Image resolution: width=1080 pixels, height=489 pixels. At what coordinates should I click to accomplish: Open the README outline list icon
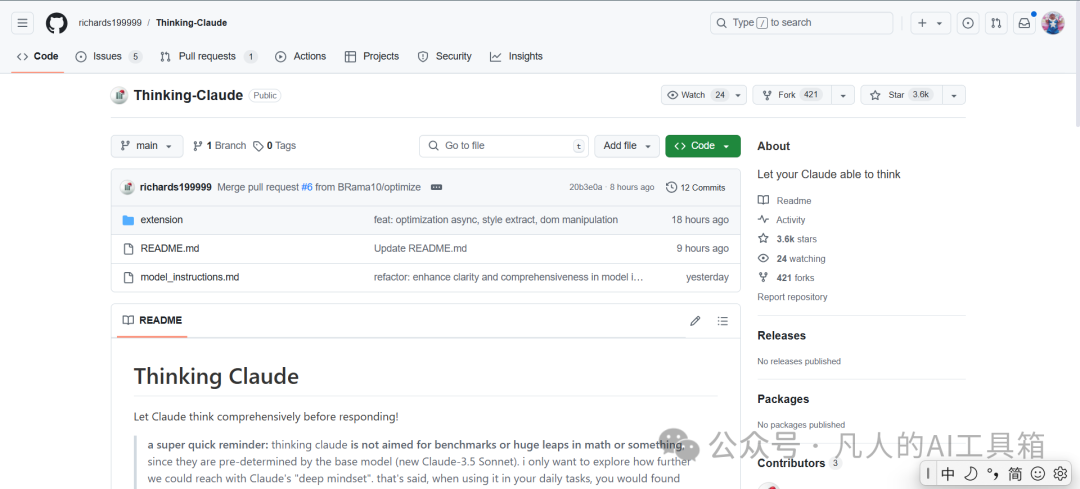pyautogui.click(x=723, y=321)
